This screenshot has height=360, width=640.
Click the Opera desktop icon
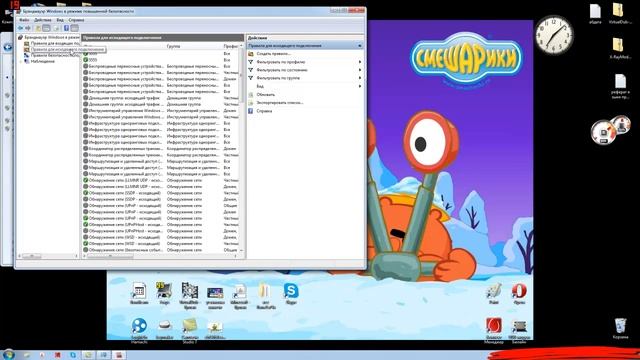519,294
